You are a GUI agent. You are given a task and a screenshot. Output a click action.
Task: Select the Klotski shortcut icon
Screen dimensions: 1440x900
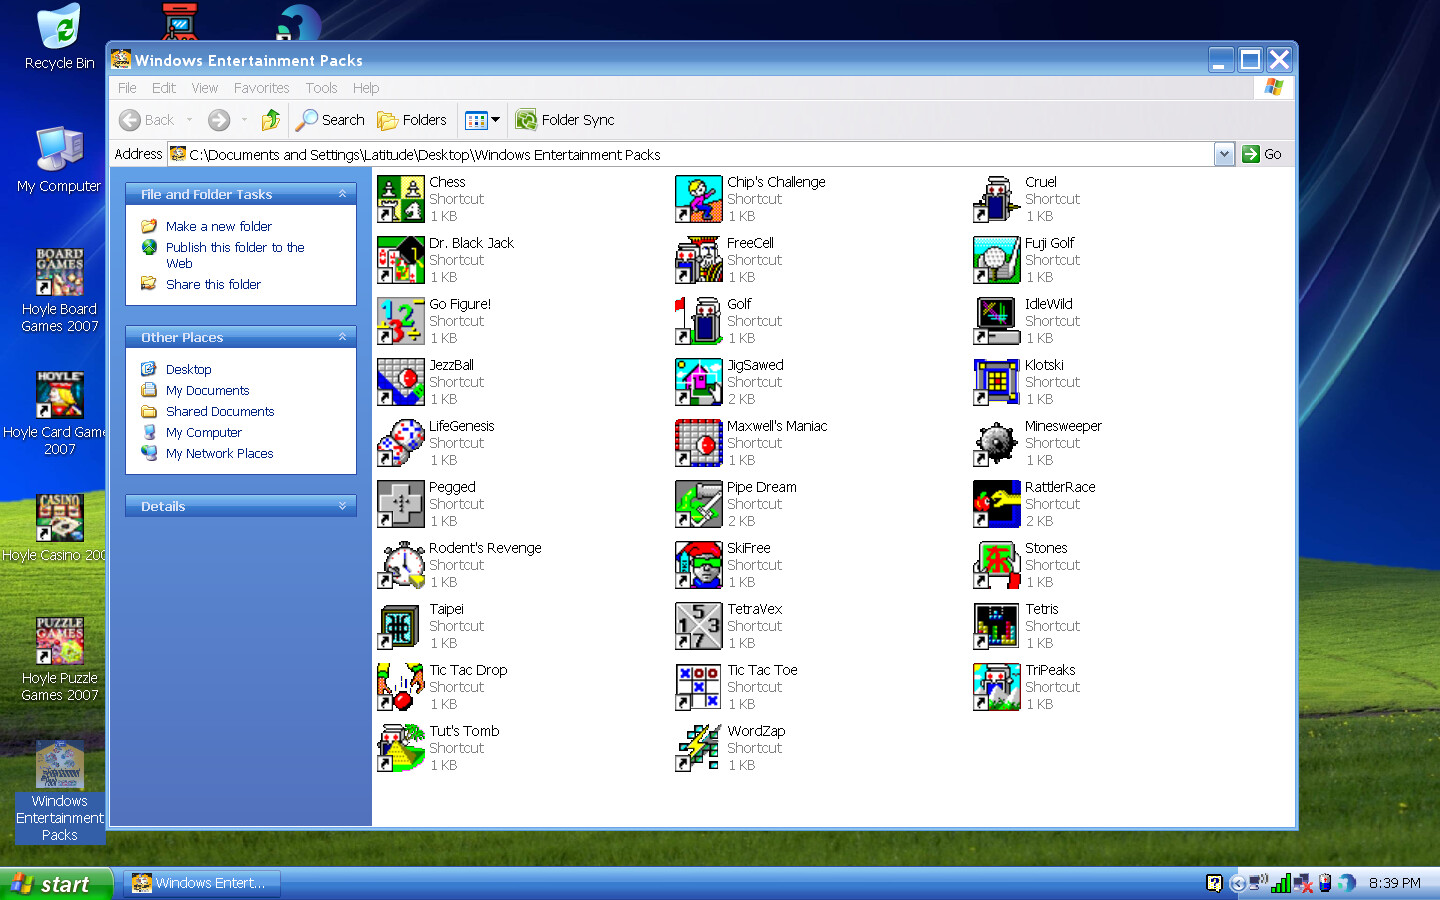tap(997, 382)
